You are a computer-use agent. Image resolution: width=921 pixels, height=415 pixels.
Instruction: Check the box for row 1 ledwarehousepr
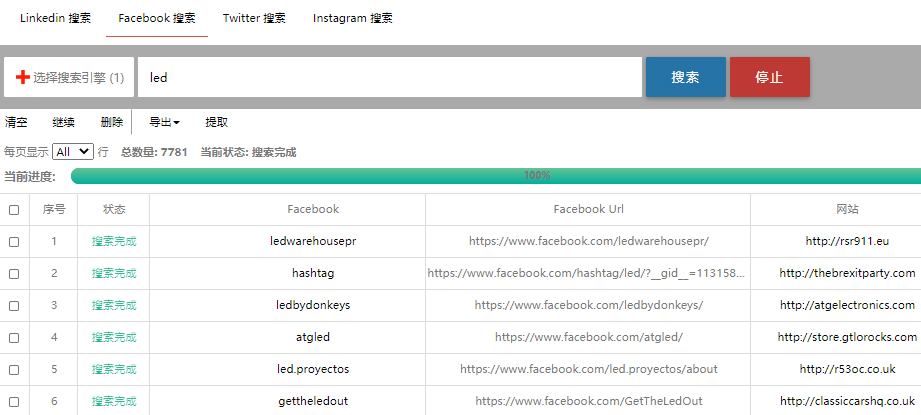tap(14, 242)
